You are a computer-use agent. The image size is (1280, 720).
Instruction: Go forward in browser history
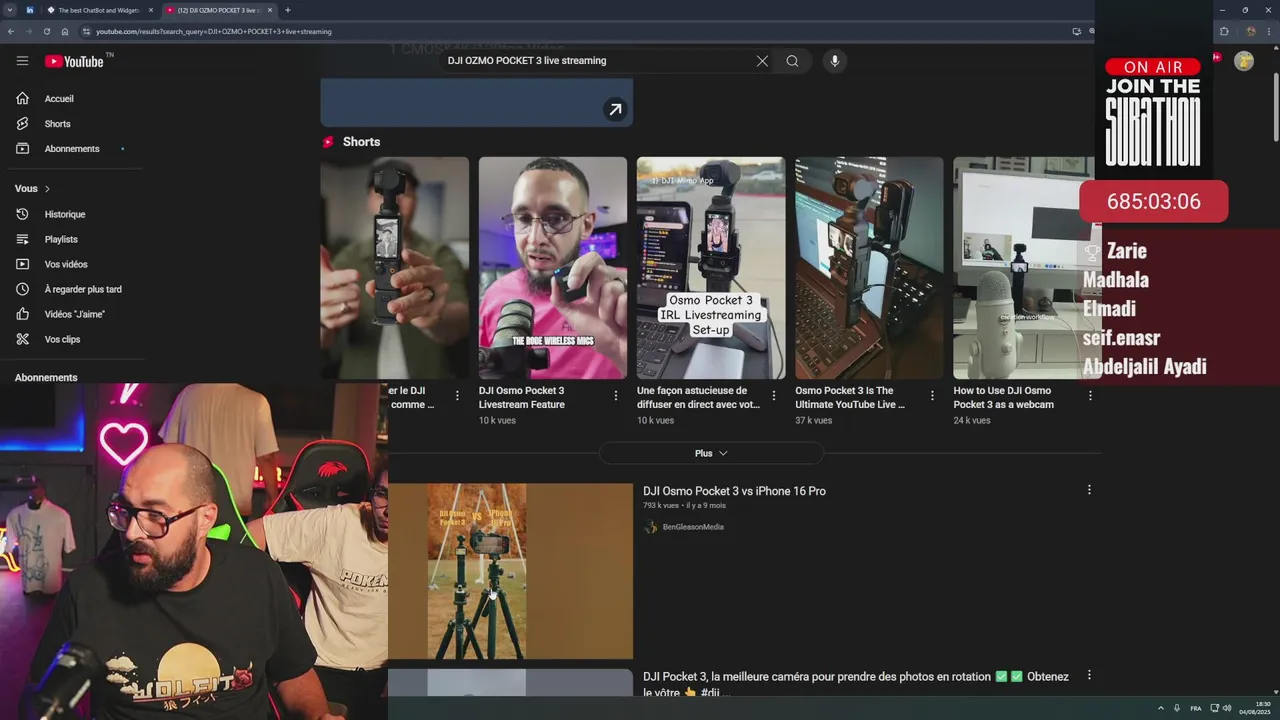pos(28,31)
